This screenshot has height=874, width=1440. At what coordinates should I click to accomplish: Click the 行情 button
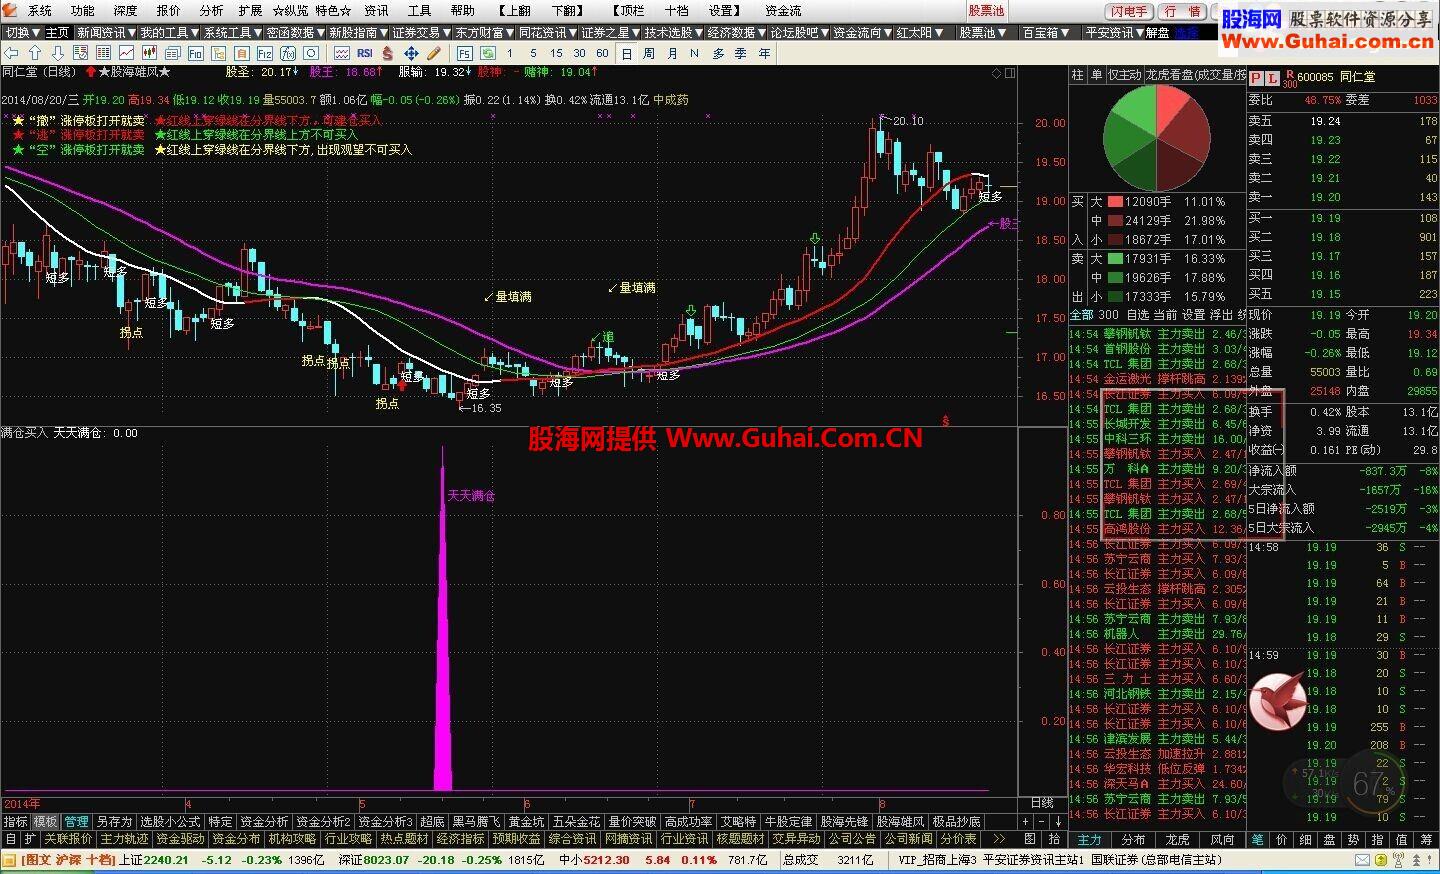[1184, 11]
